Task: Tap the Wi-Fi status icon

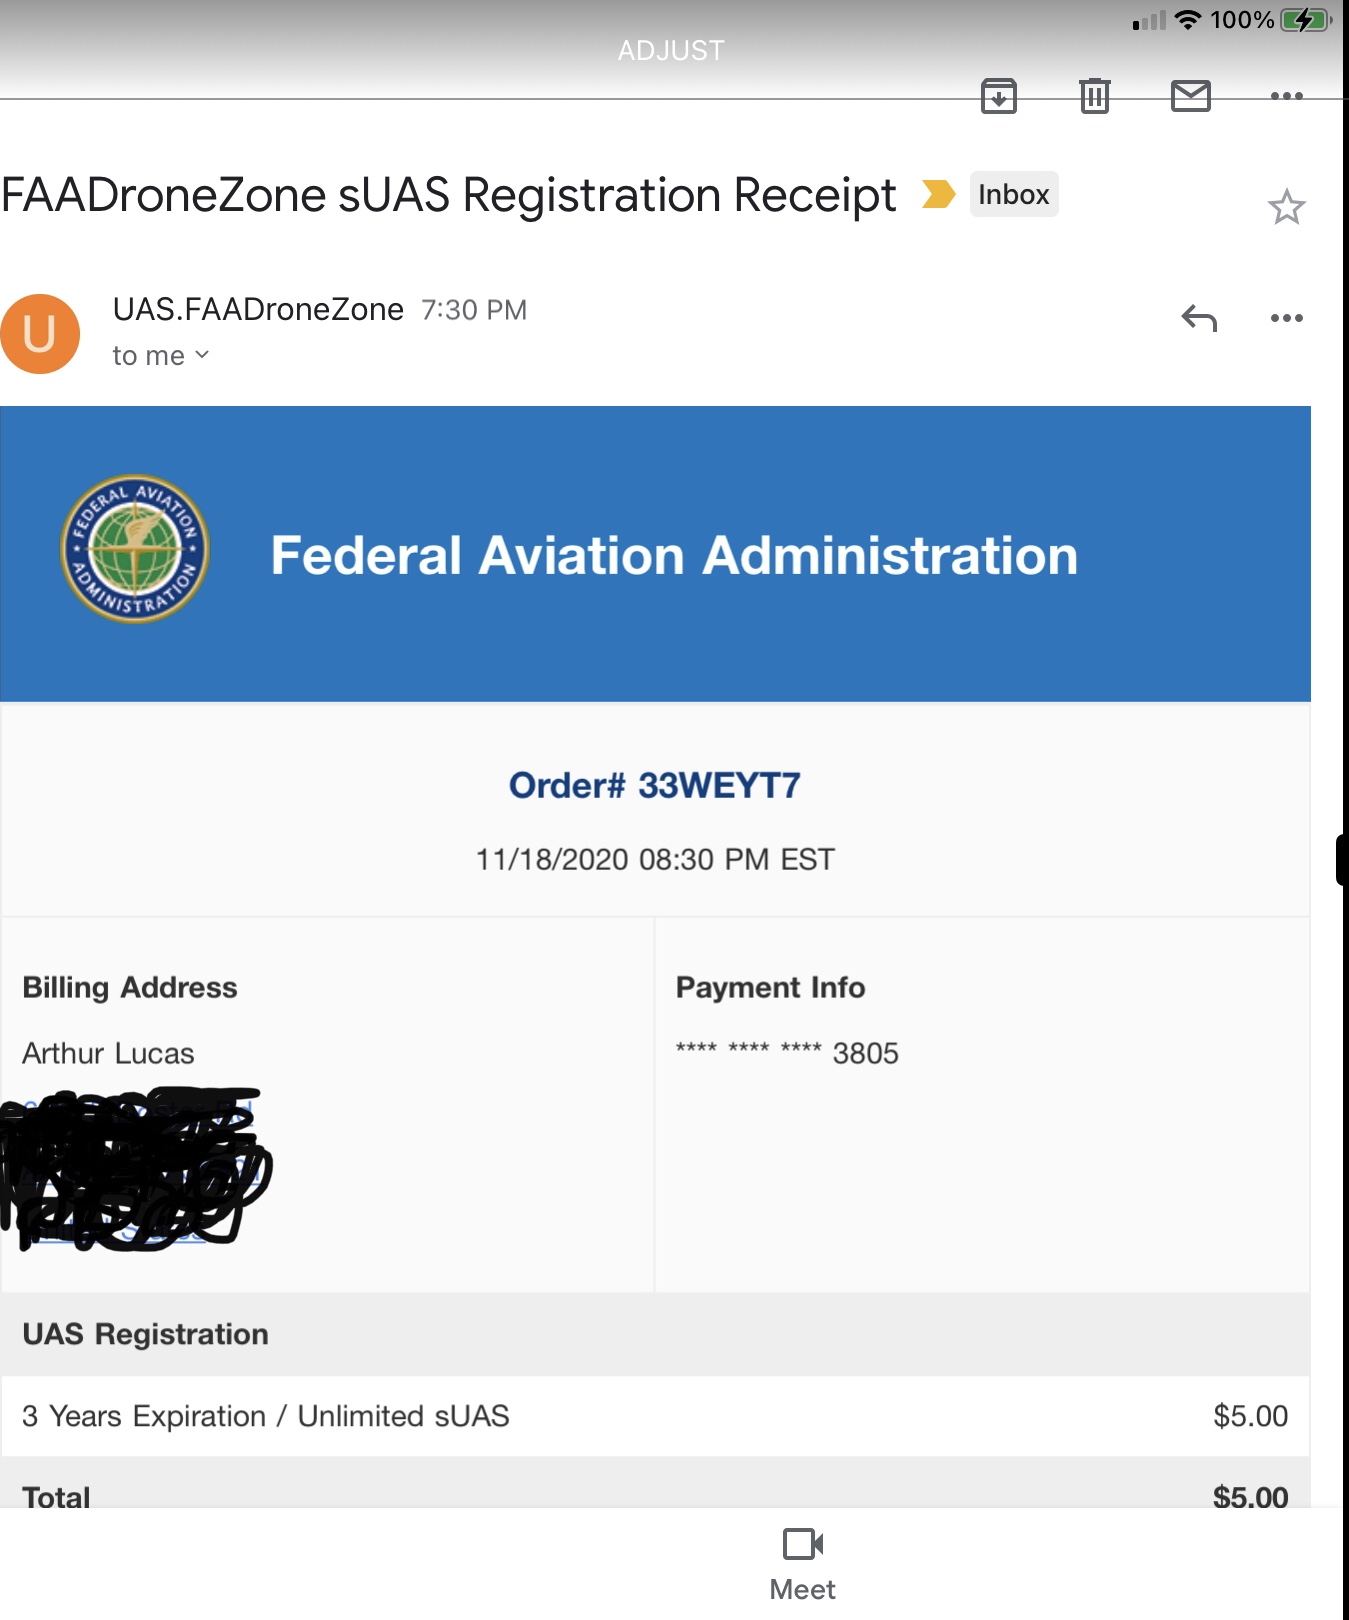Action: (x=1188, y=20)
